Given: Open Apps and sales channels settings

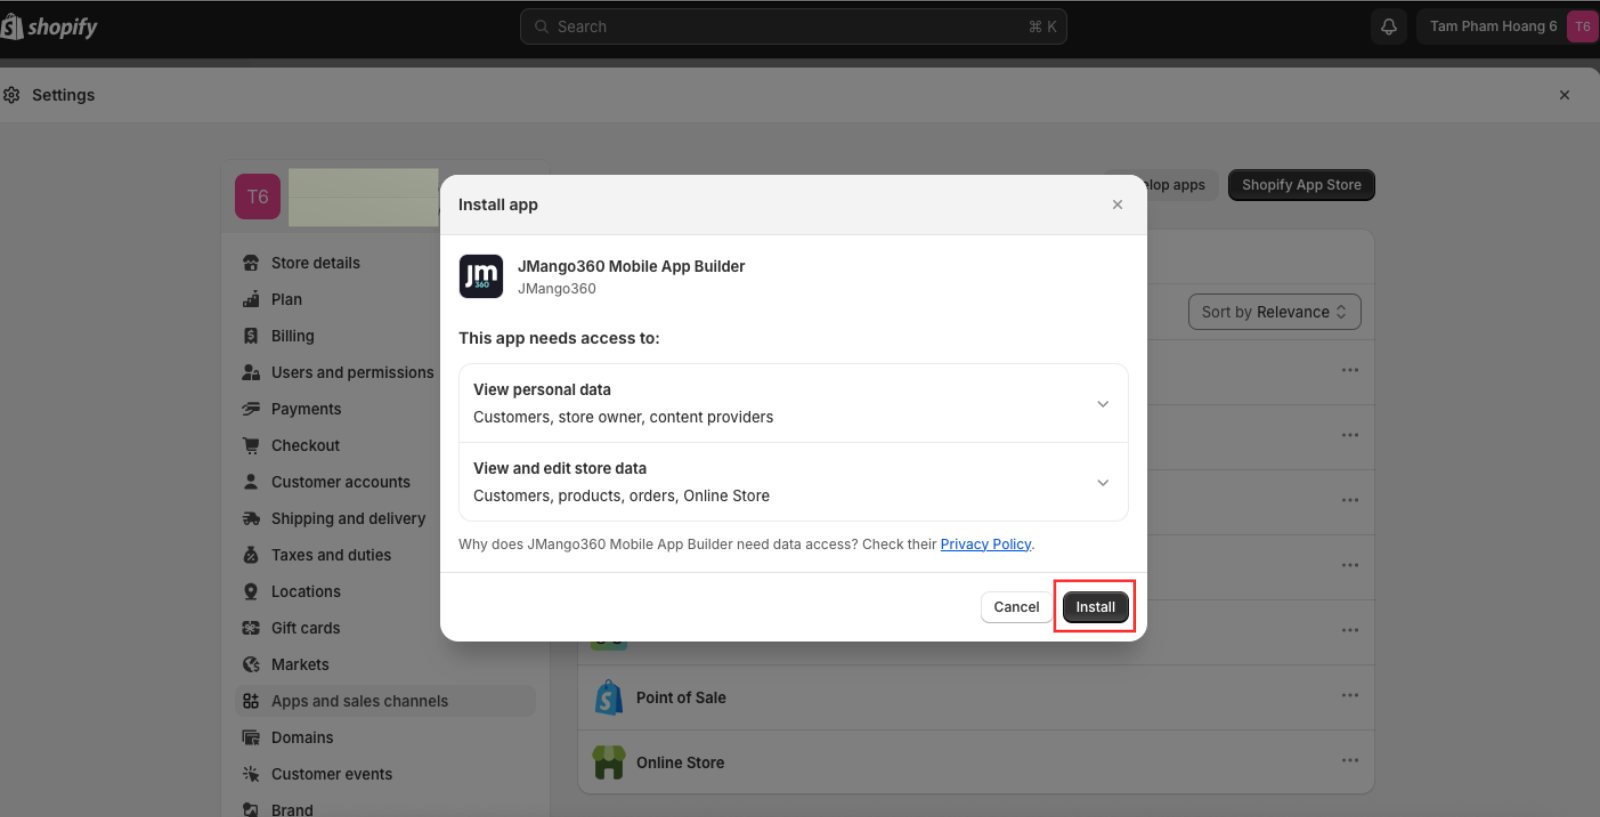Looking at the screenshot, I should (359, 701).
